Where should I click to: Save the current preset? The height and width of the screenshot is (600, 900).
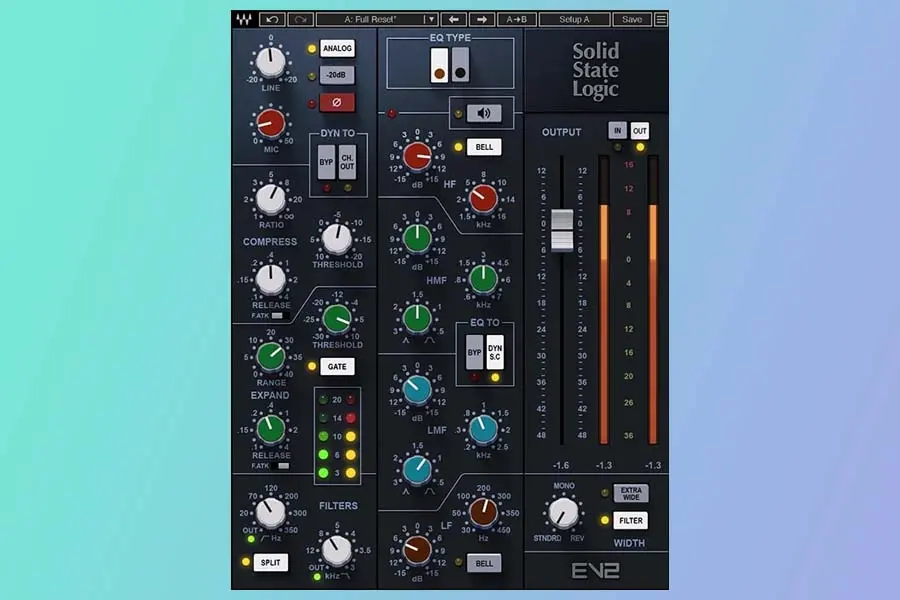[632, 20]
